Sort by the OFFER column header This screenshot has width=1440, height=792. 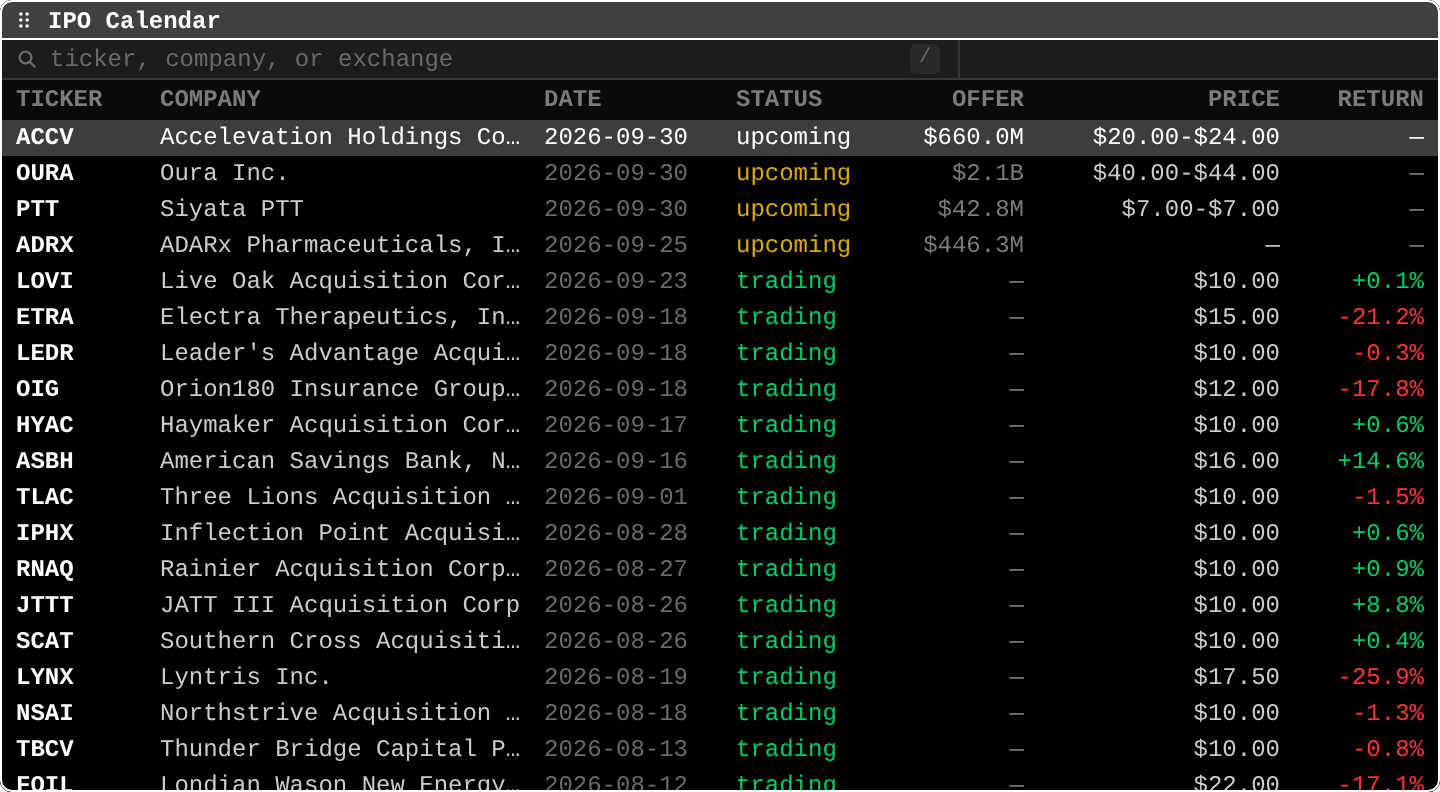[x=988, y=99]
